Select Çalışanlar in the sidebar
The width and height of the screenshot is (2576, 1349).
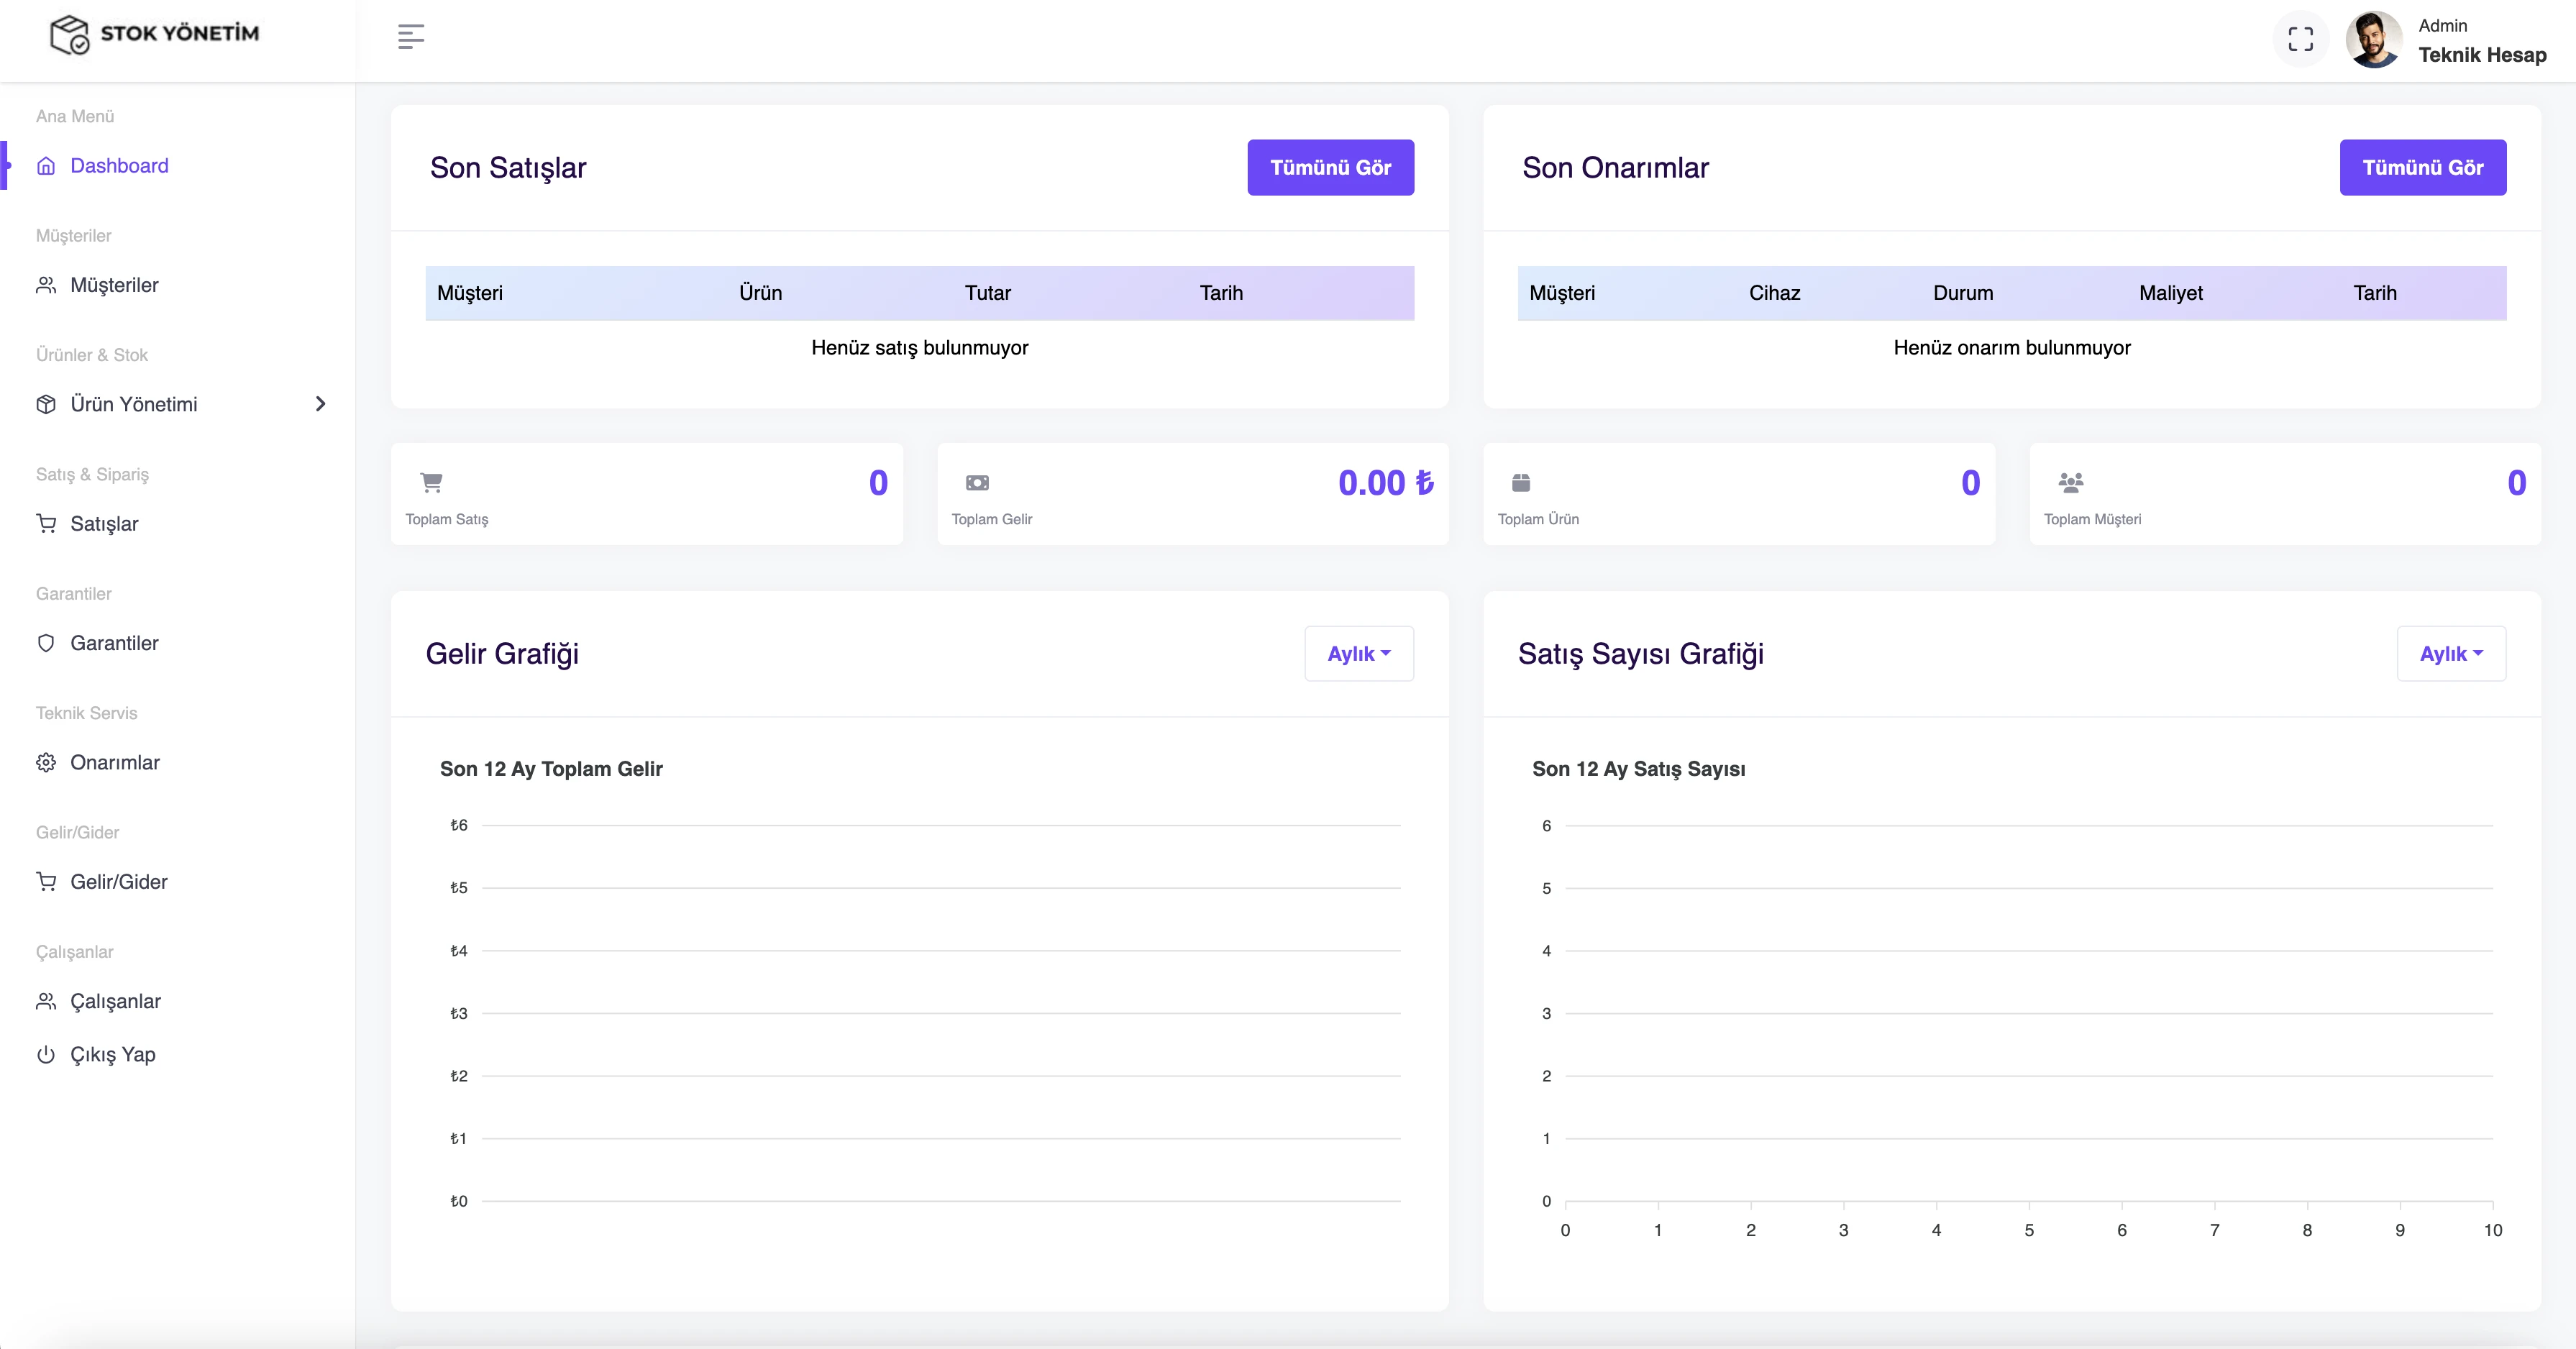115,1001
